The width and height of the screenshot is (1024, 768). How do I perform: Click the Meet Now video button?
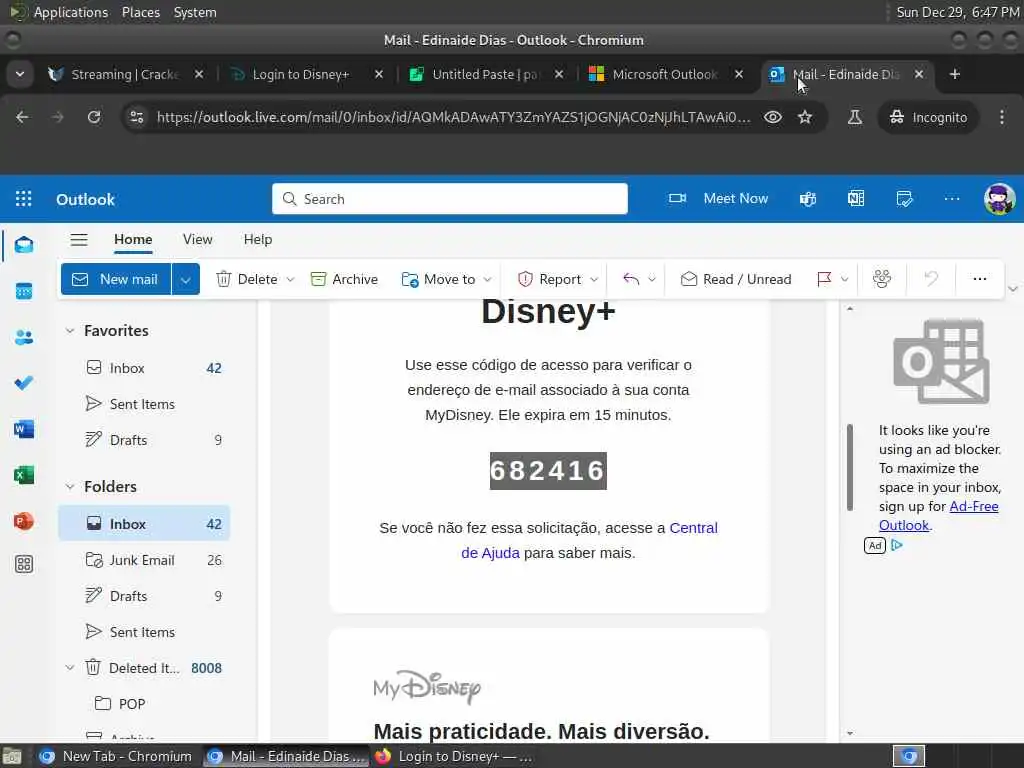pos(718,199)
